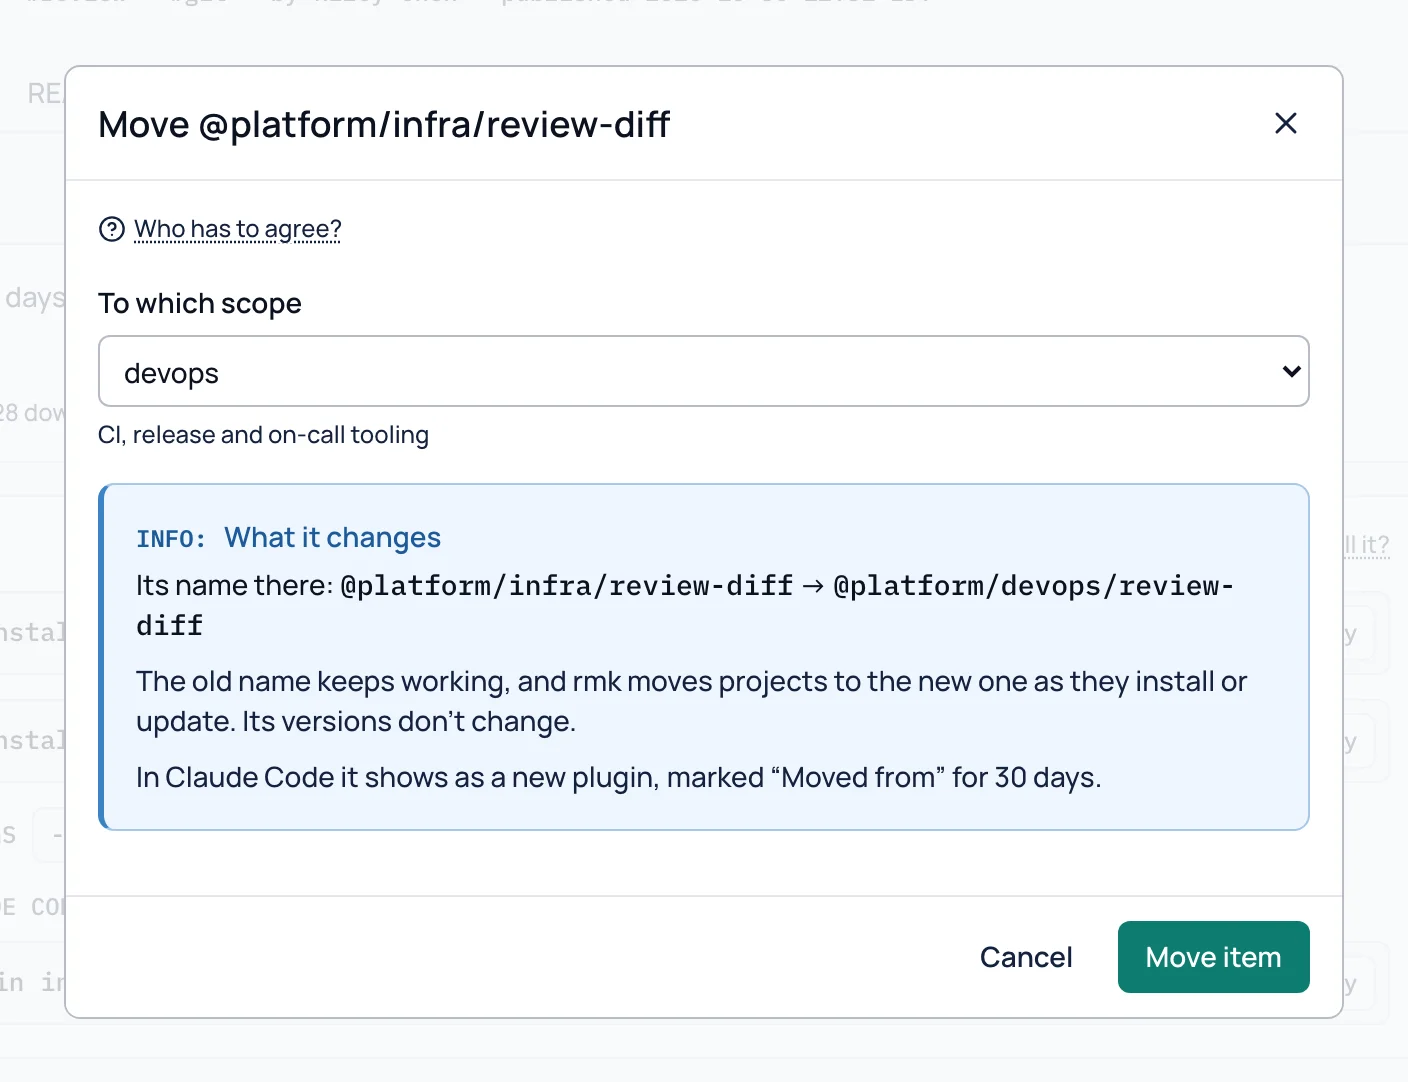Viewport: 1408px width, 1082px height.
Task: Click the faded copy button beside the Move item button
Action: 1359,983
